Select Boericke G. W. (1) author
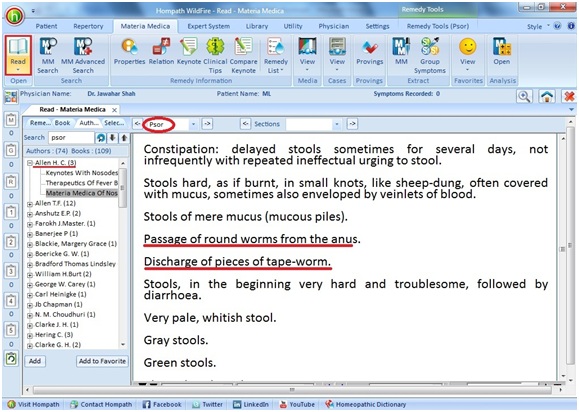The image size is (579, 412). pos(62,254)
